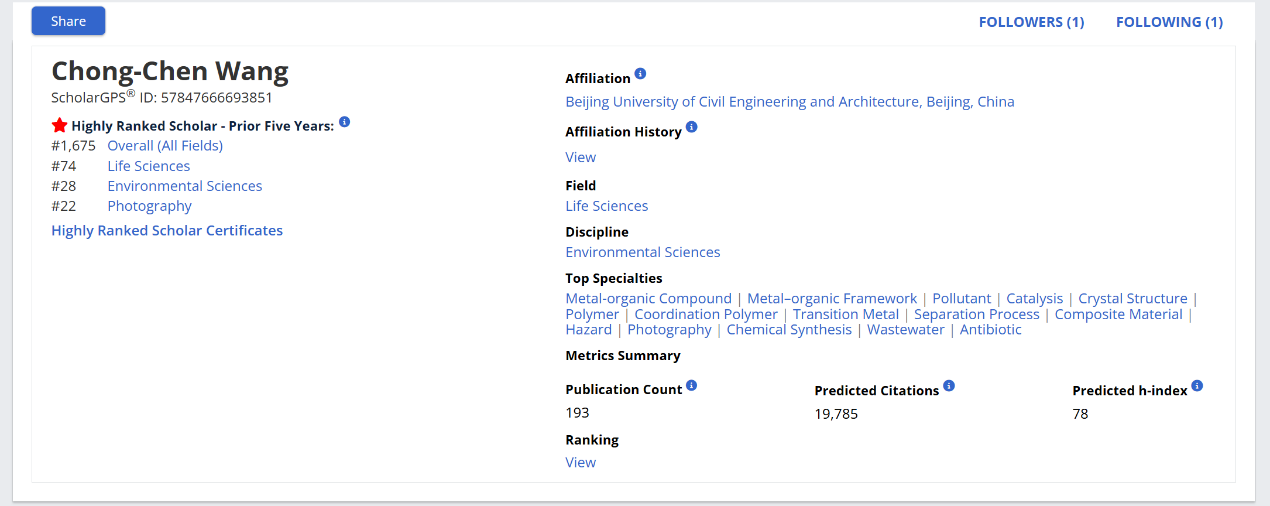This screenshot has height=506, width=1270.
Task: Open the FOLLOWING (1) list
Action: pos(1169,22)
